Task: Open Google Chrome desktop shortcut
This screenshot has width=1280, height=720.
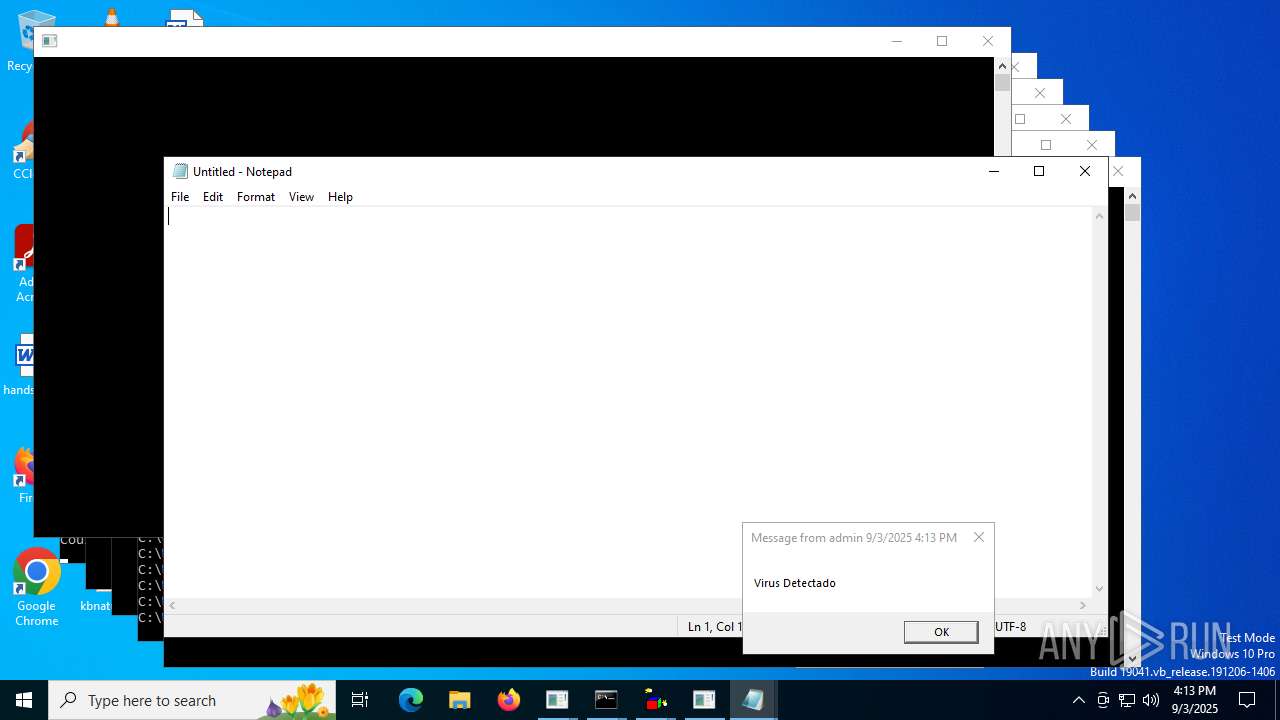Action: pos(36,588)
